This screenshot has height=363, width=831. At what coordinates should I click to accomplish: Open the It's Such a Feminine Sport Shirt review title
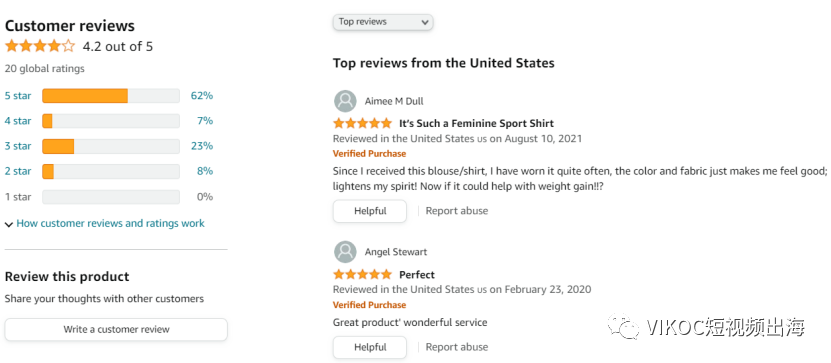[x=476, y=123]
